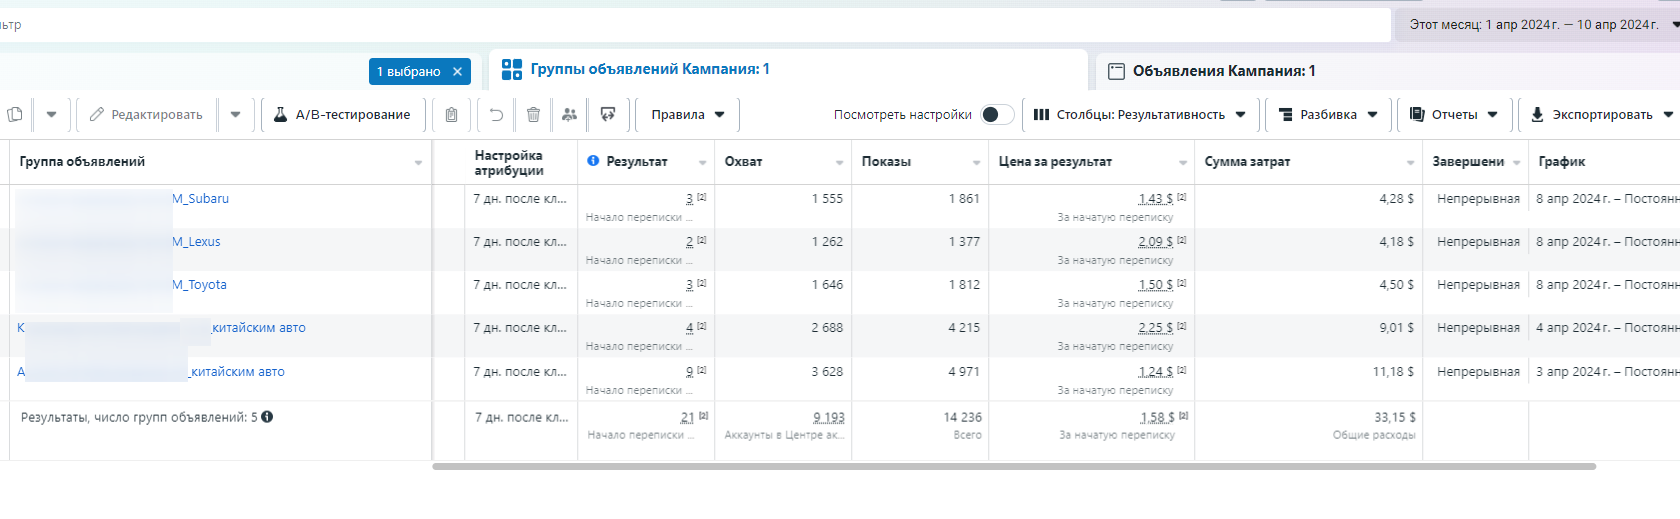Click the clipboard paste icon
The height and width of the screenshot is (519, 1680).
click(x=451, y=115)
